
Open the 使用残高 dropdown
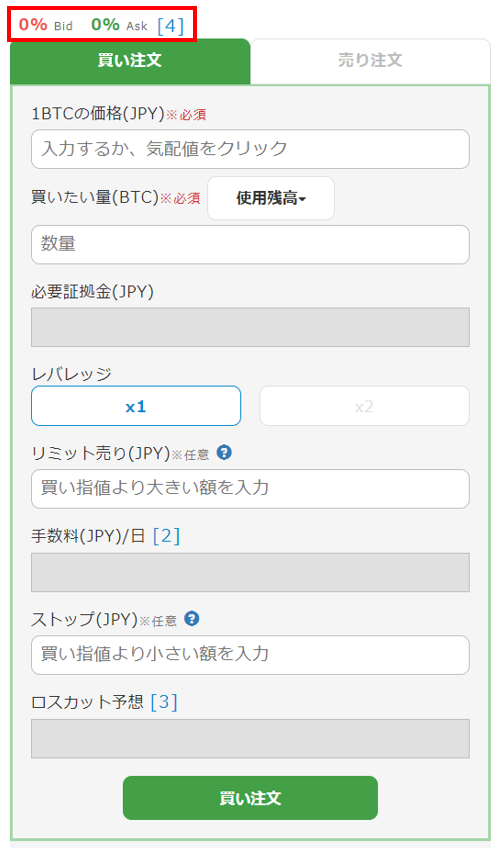click(271, 198)
